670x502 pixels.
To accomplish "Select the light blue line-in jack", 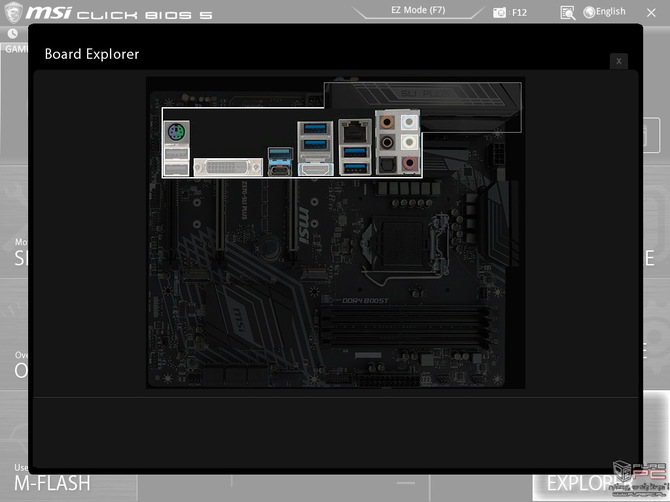I will [409, 123].
